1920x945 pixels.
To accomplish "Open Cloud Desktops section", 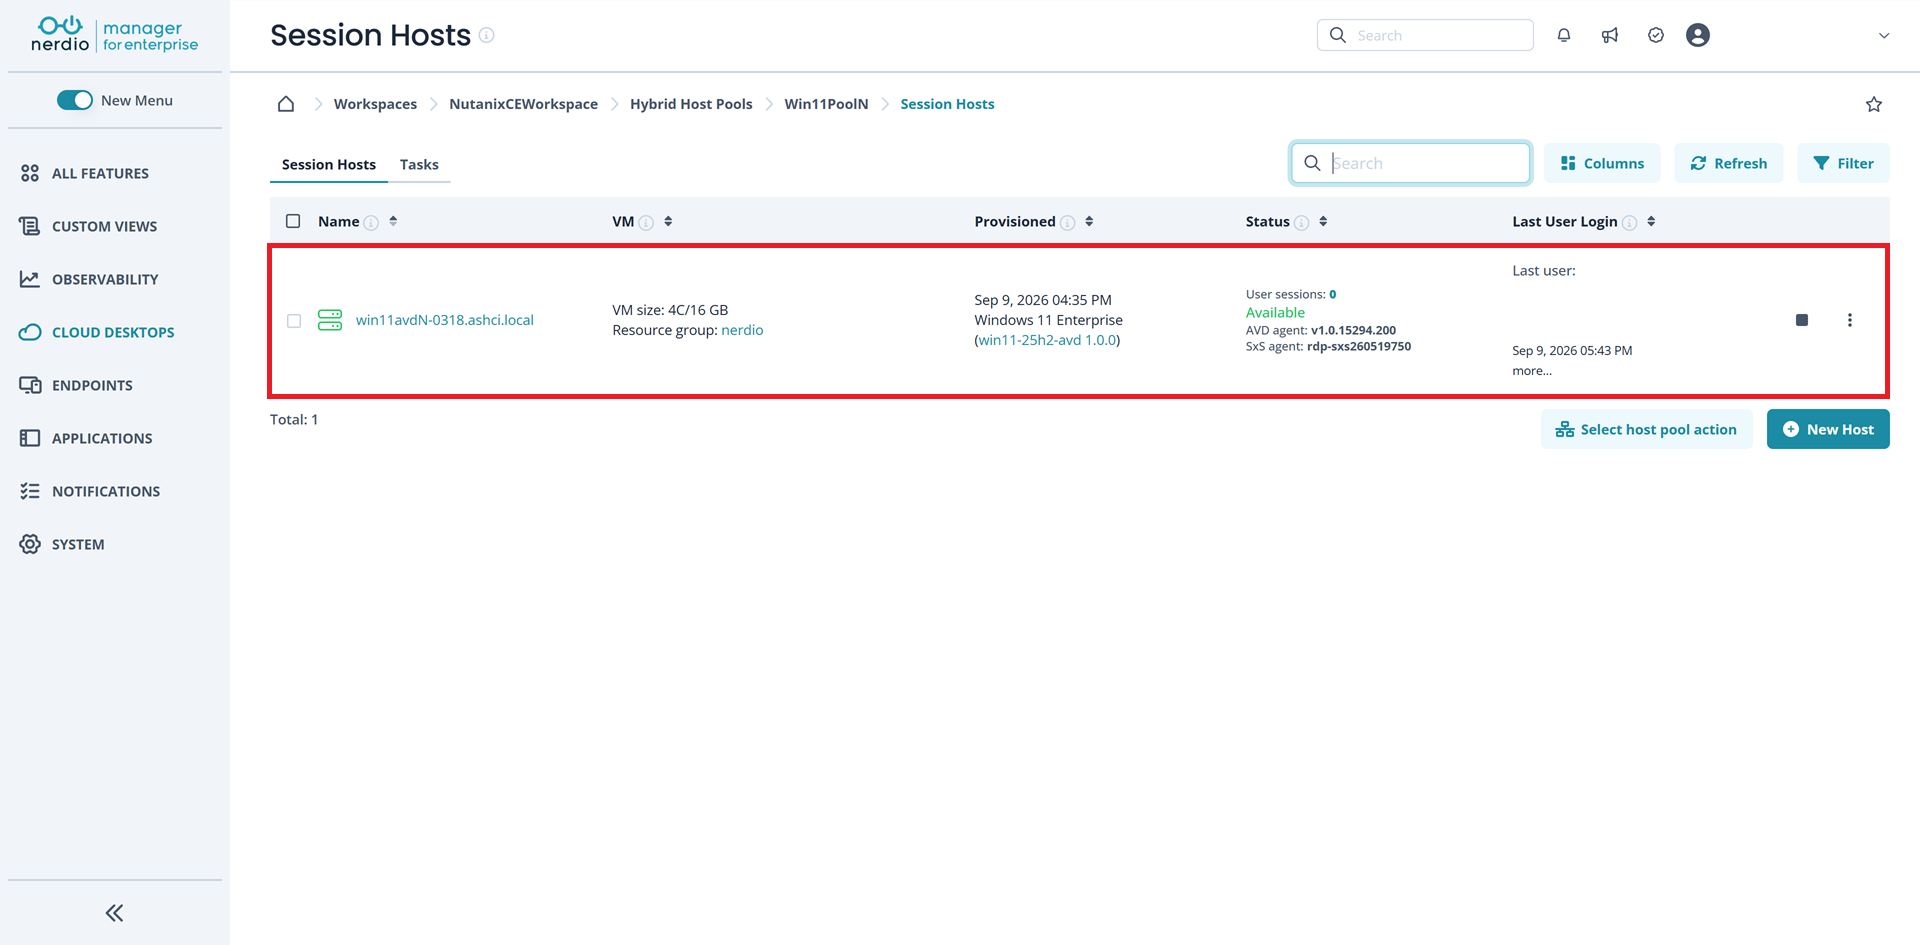I will click(x=97, y=332).
